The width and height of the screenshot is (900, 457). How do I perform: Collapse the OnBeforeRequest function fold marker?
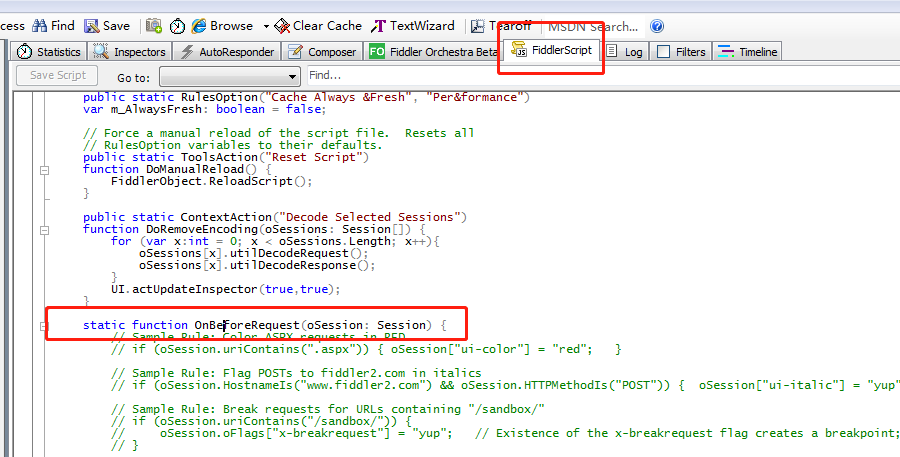45,326
